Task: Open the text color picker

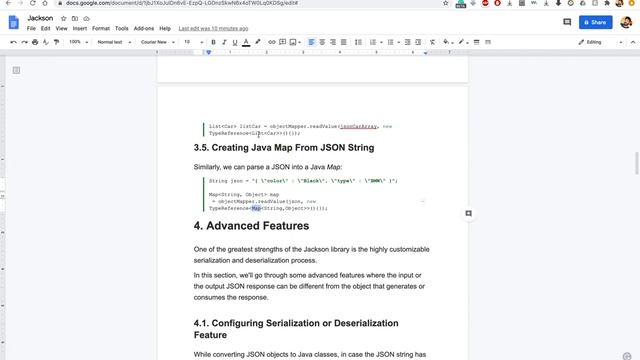Action: [246, 42]
